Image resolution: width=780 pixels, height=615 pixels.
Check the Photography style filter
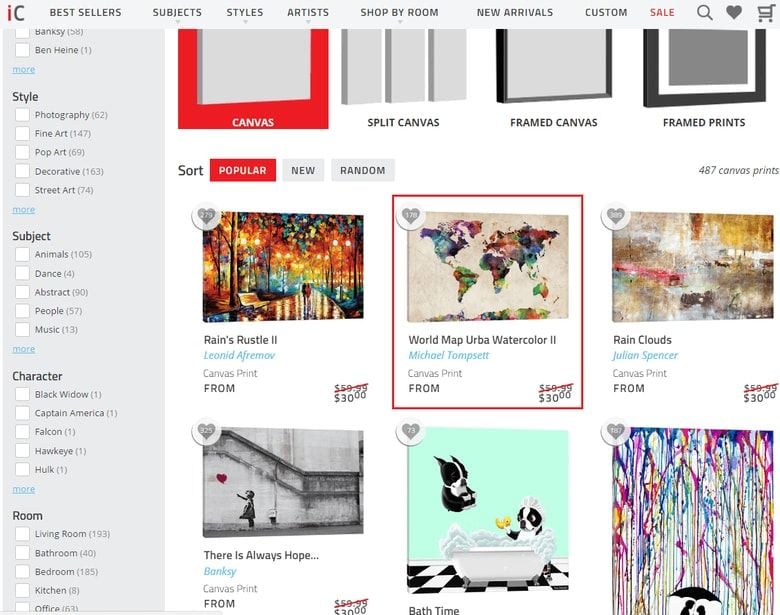tap(22, 115)
